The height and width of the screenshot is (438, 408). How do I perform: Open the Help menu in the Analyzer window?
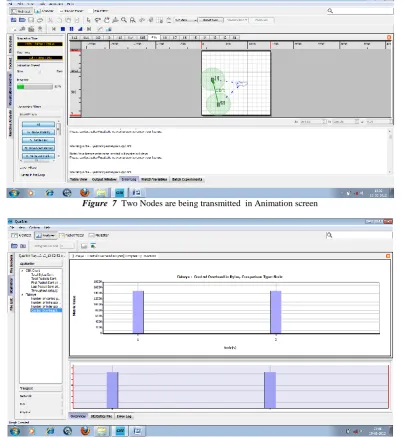[x=47, y=227]
